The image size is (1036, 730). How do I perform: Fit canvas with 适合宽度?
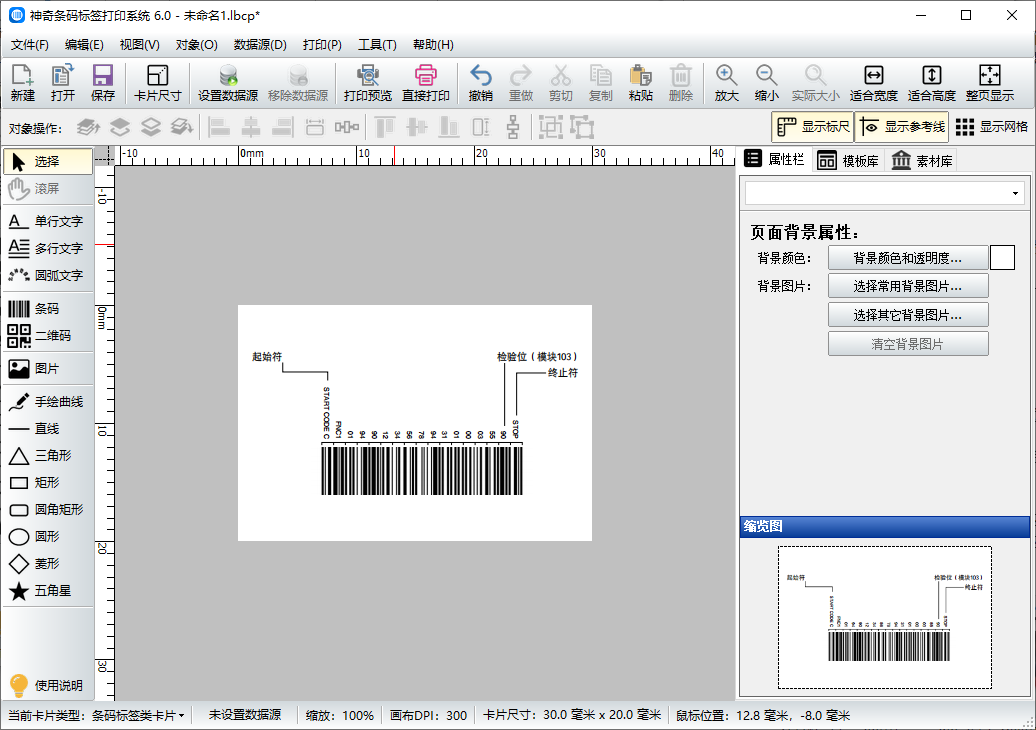click(873, 83)
